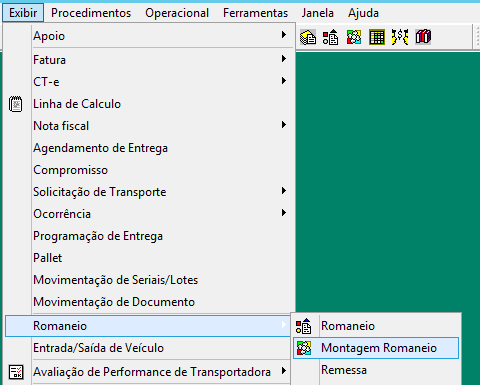This screenshot has height=385, width=480.
Task: Expand the Ocorrência submenu arrow
Action: 284,213
